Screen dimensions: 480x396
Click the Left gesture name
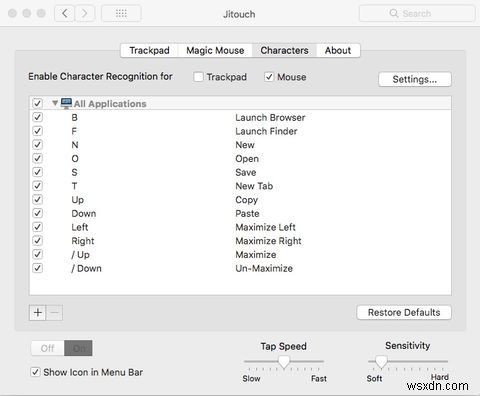pos(80,227)
